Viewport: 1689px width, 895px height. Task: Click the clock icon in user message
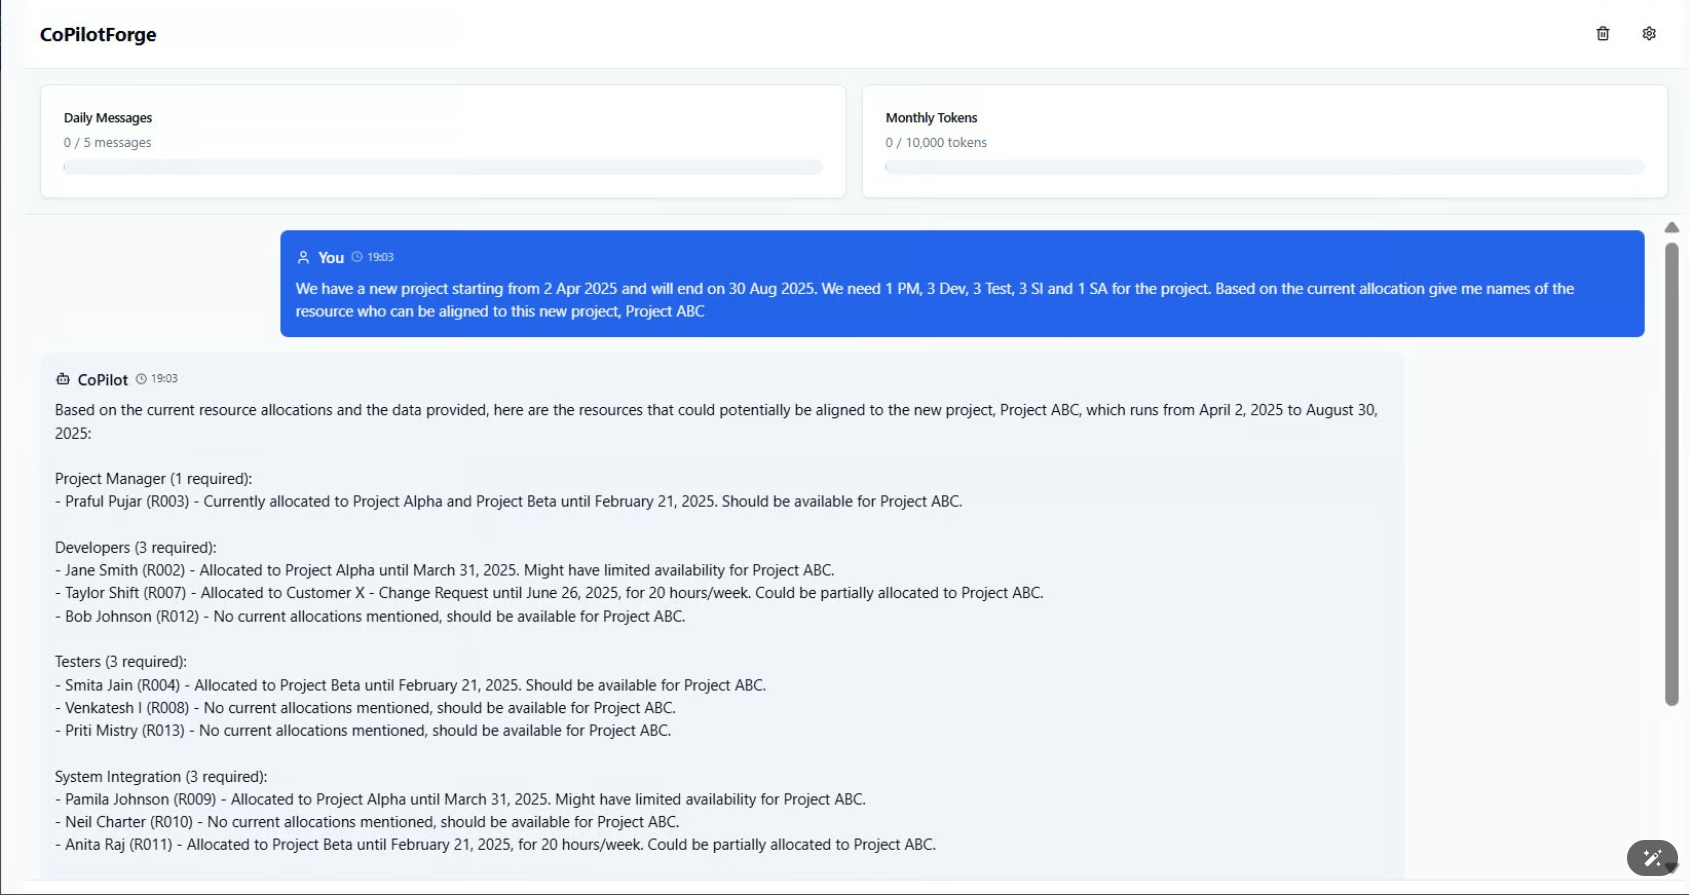tap(357, 257)
